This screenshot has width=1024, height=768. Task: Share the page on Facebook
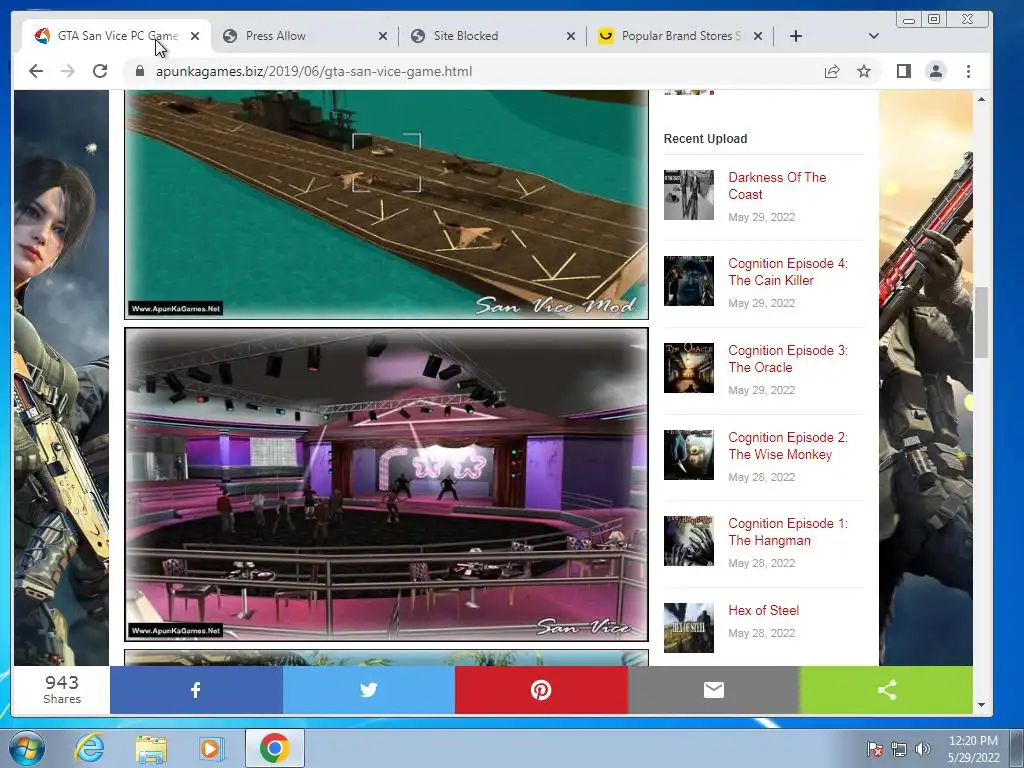(x=196, y=690)
